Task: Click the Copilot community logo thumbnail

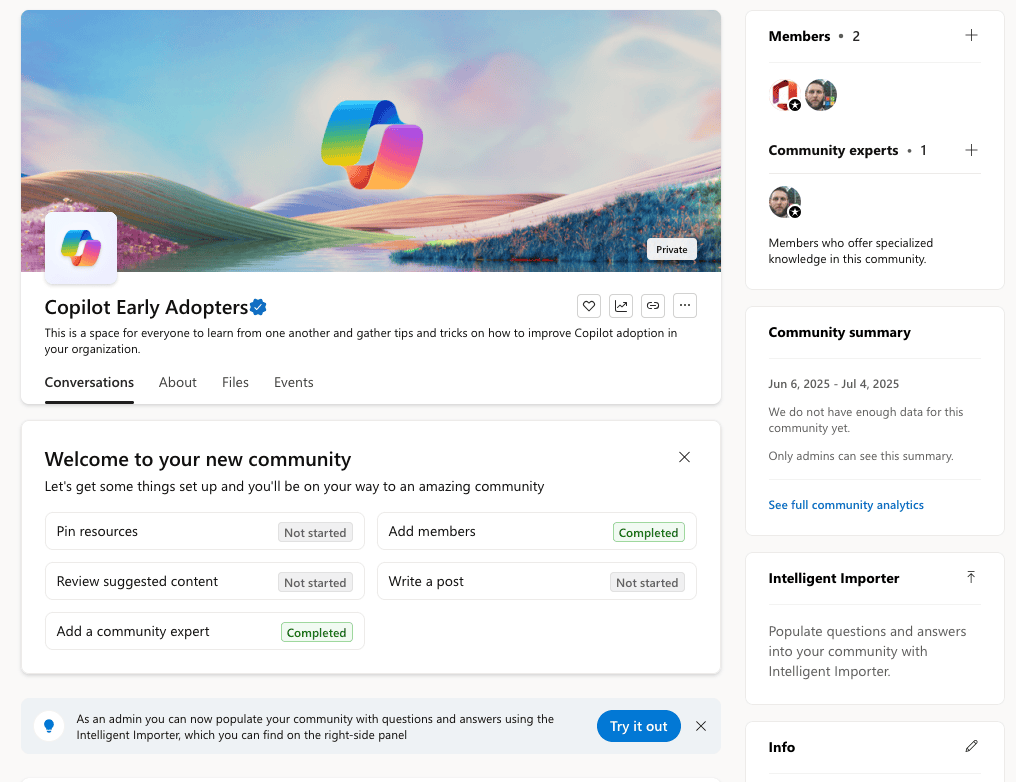Action: [81, 248]
